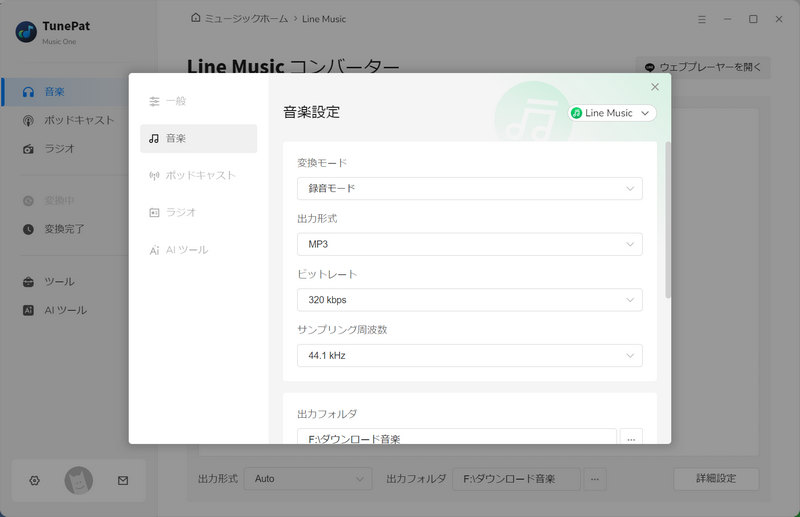Screen dimensions: 800x517
Task: Open the Line Music service selector dropdown
Action: coord(612,113)
